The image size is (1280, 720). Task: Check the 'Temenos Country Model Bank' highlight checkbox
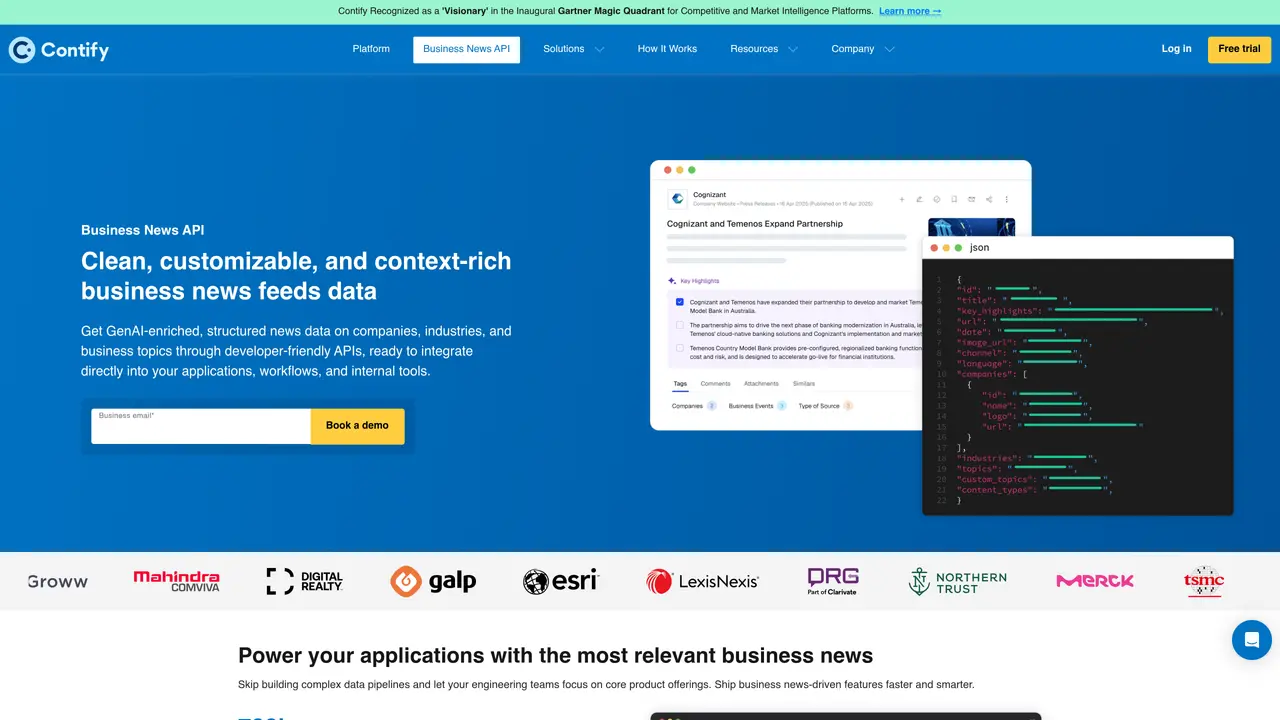(680, 348)
